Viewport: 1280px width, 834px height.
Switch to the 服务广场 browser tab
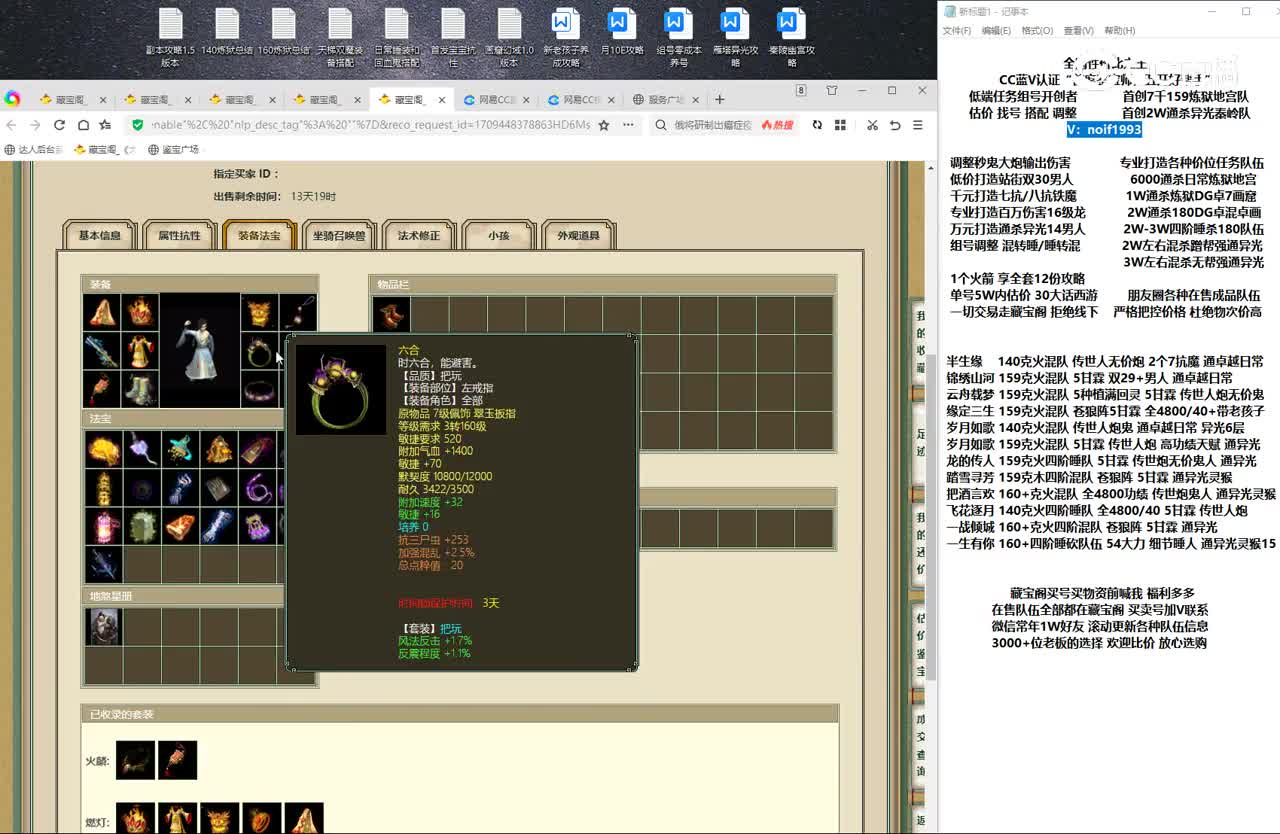[665, 99]
